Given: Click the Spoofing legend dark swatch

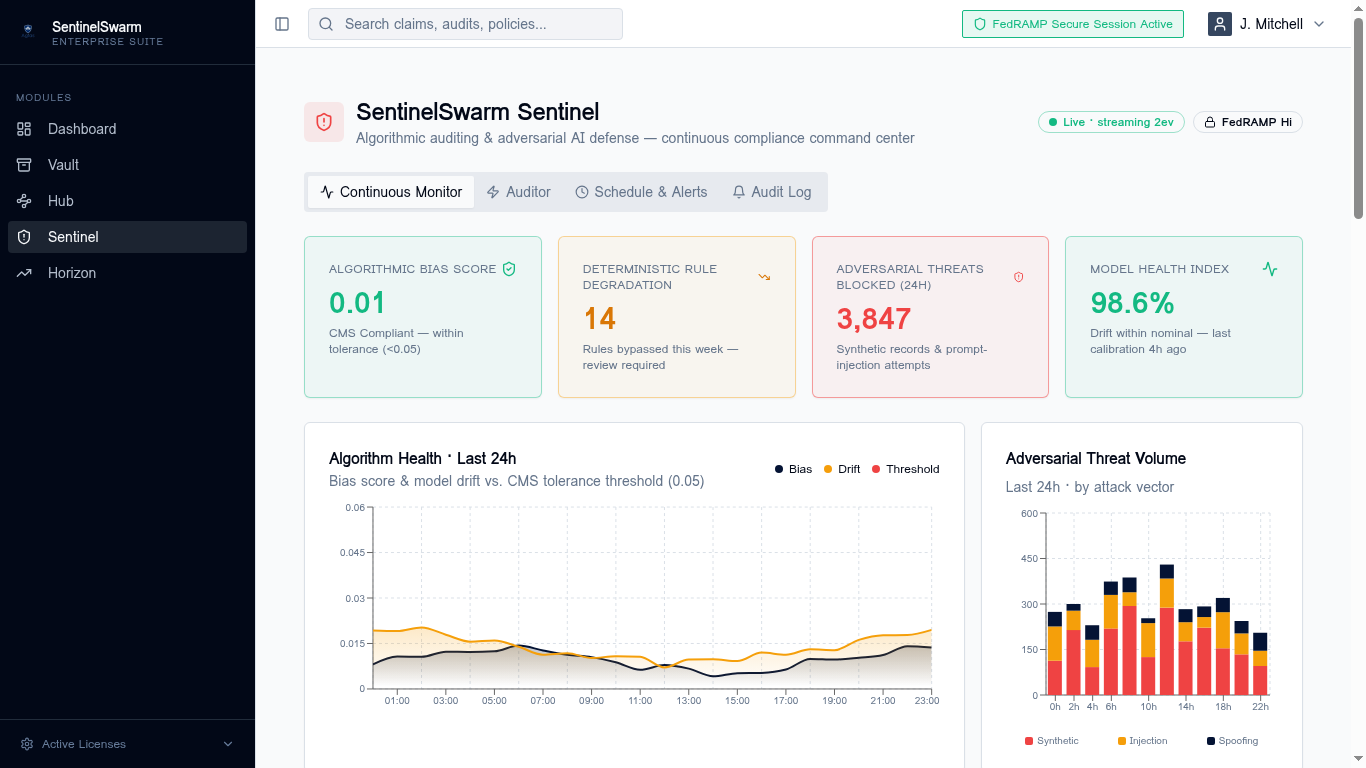Looking at the screenshot, I should (1211, 741).
